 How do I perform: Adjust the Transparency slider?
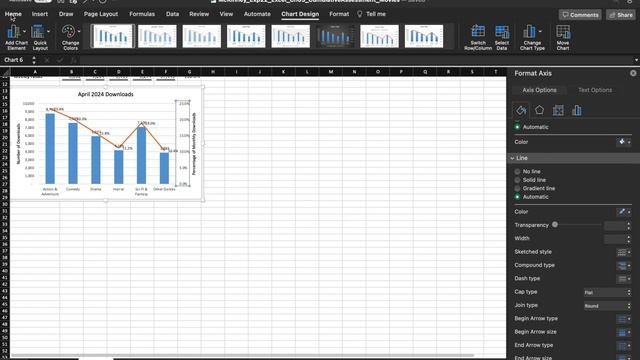[x=555, y=224]
